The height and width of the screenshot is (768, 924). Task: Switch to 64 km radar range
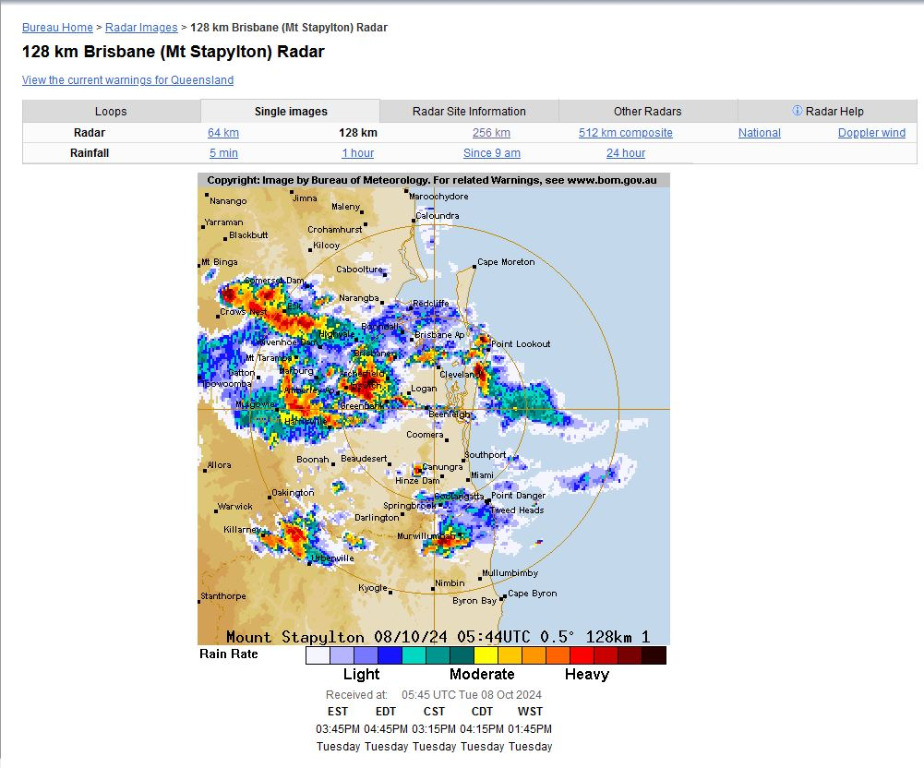point(223,133)
